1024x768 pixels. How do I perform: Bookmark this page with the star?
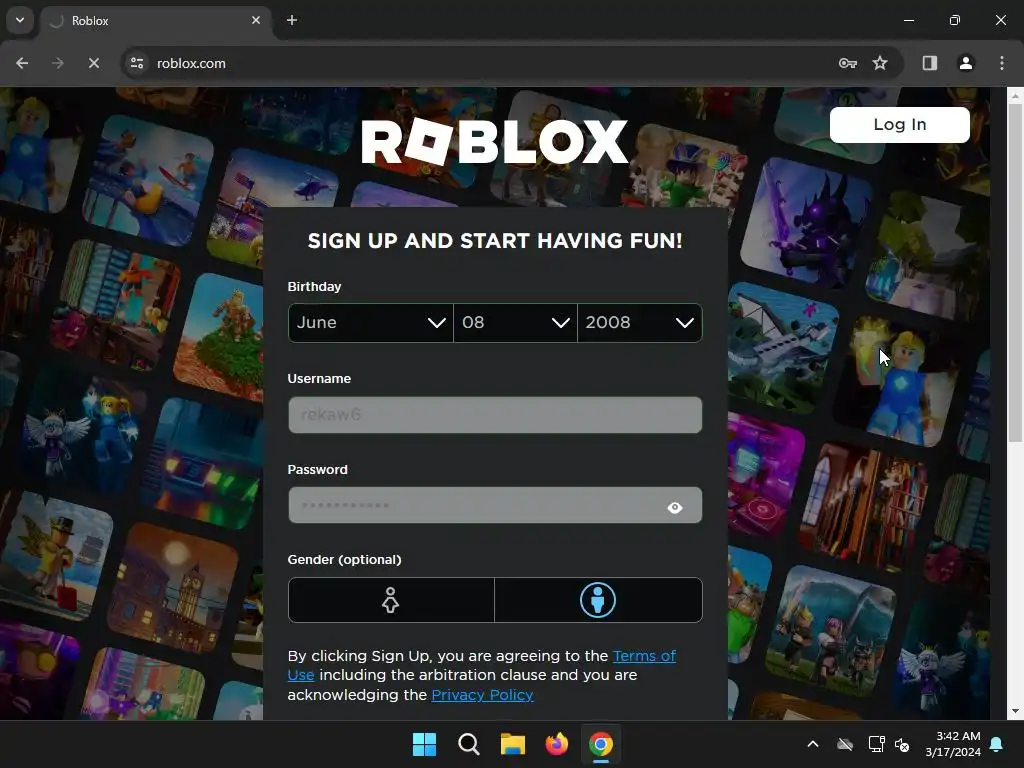[x=880, y=63]
